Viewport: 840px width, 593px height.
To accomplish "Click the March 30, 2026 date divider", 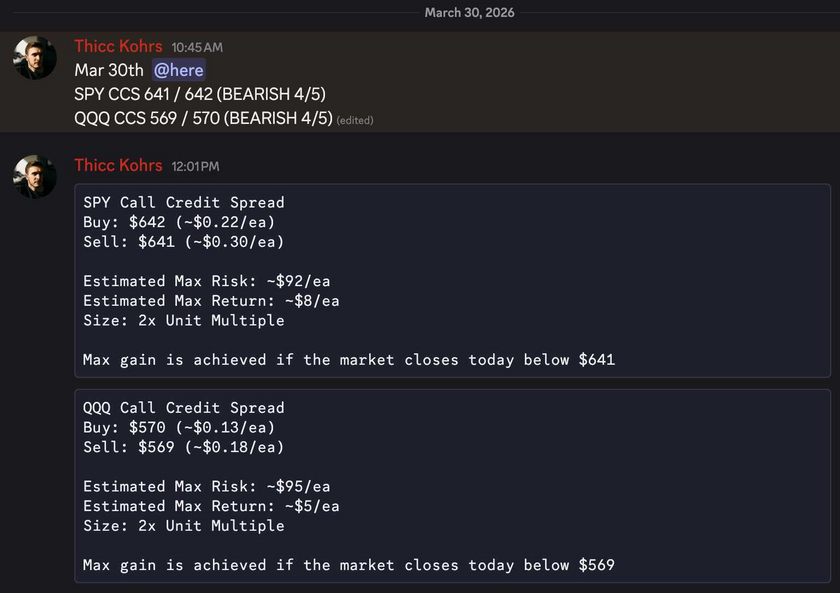I will pyautogui.click(x=469, y=12).
